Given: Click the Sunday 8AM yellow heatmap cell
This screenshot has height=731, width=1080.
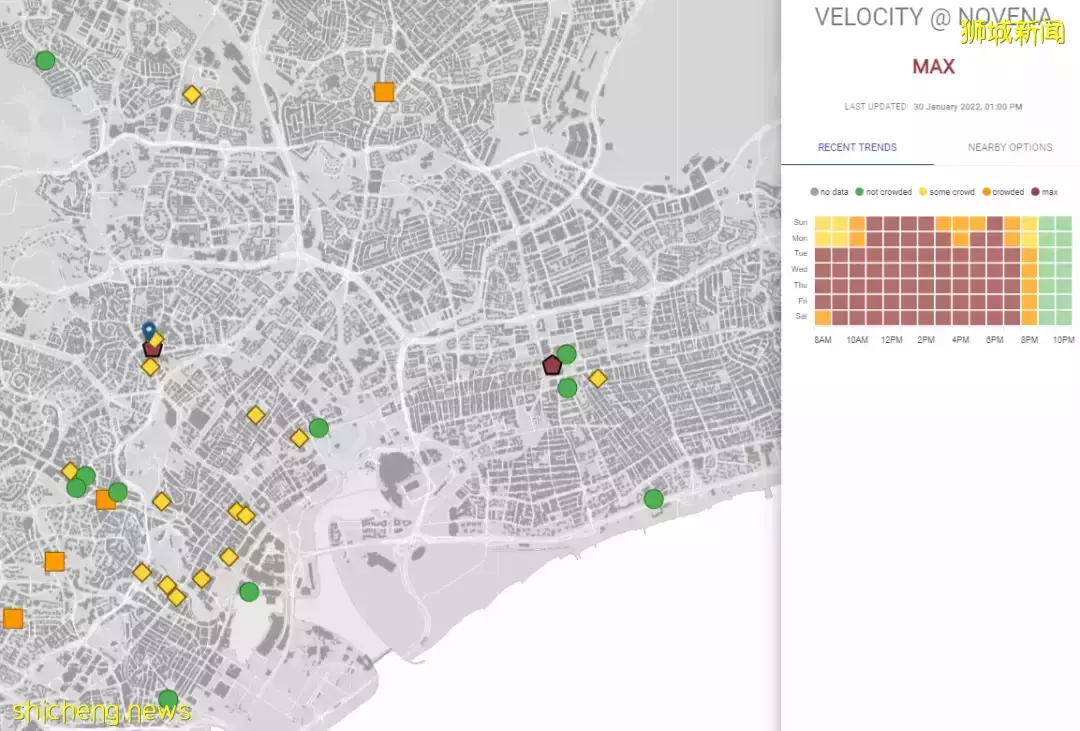Looking at the screenshot, I should pyautogui.click(x=823, y=223).
